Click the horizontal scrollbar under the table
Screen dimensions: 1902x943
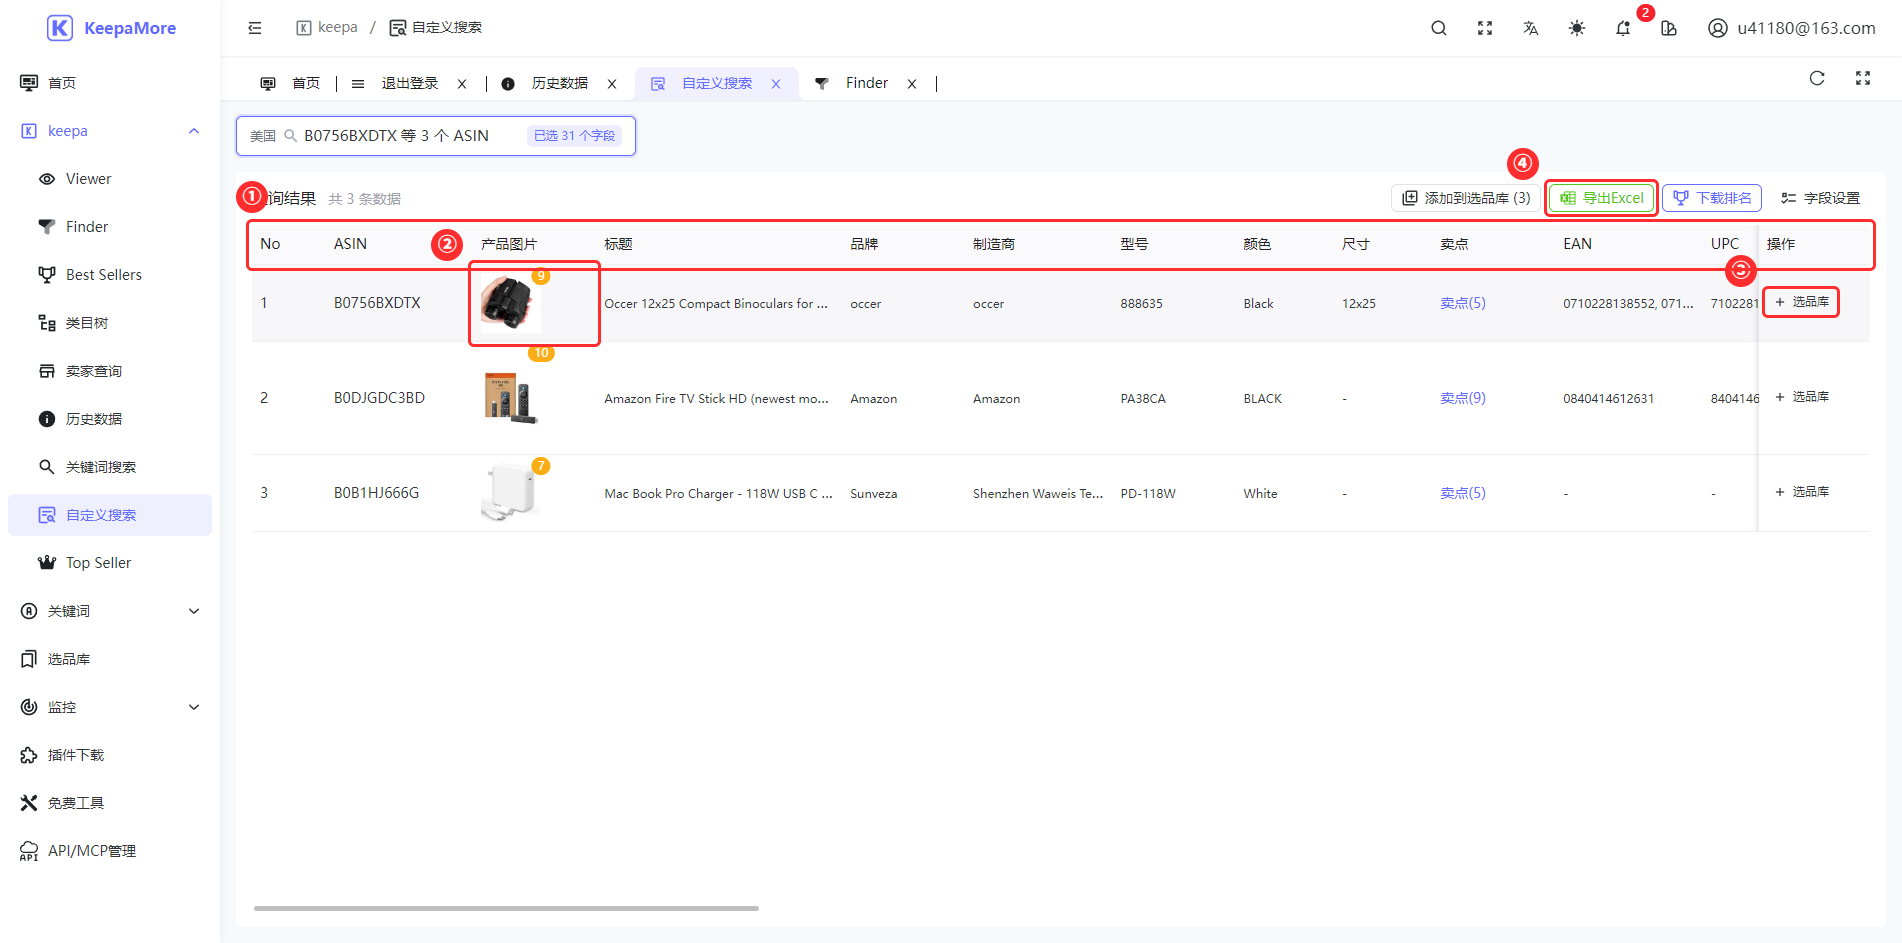tap(506, 908)
